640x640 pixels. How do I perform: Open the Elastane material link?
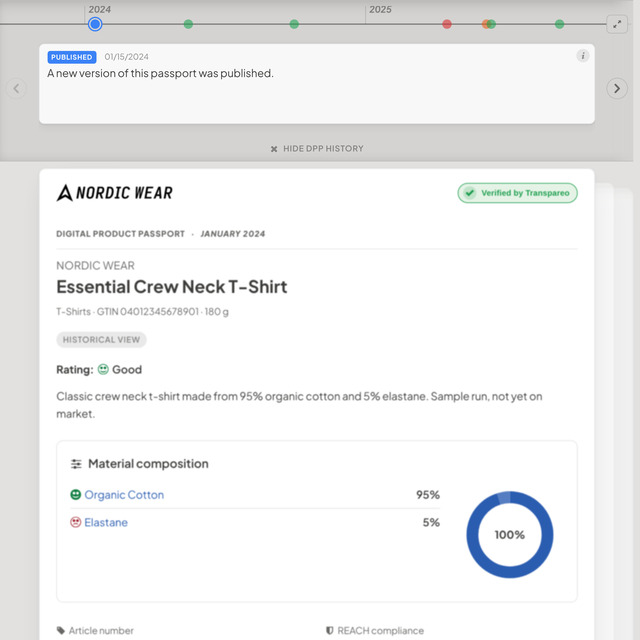click(x=106, y=522)
